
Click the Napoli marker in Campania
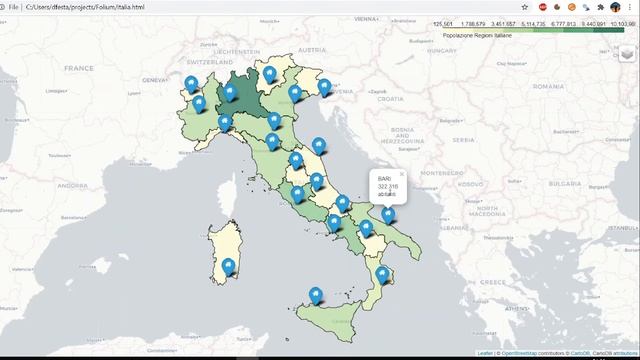pos(334,223)
